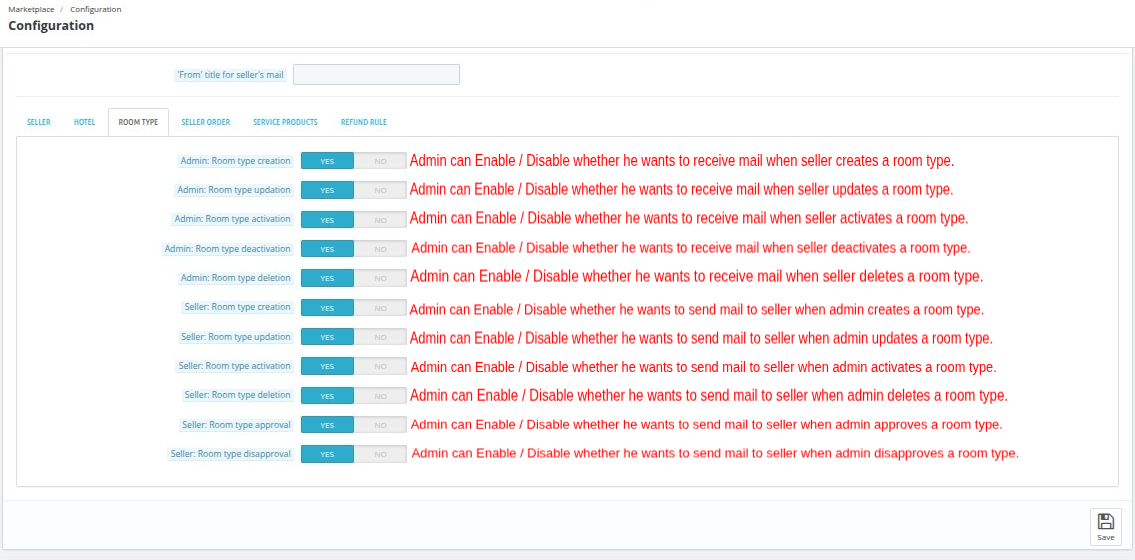The image size is (1135, 560).
Task: Set Admin: Room type deactivation to NO
Action: (x=380, y=249)
